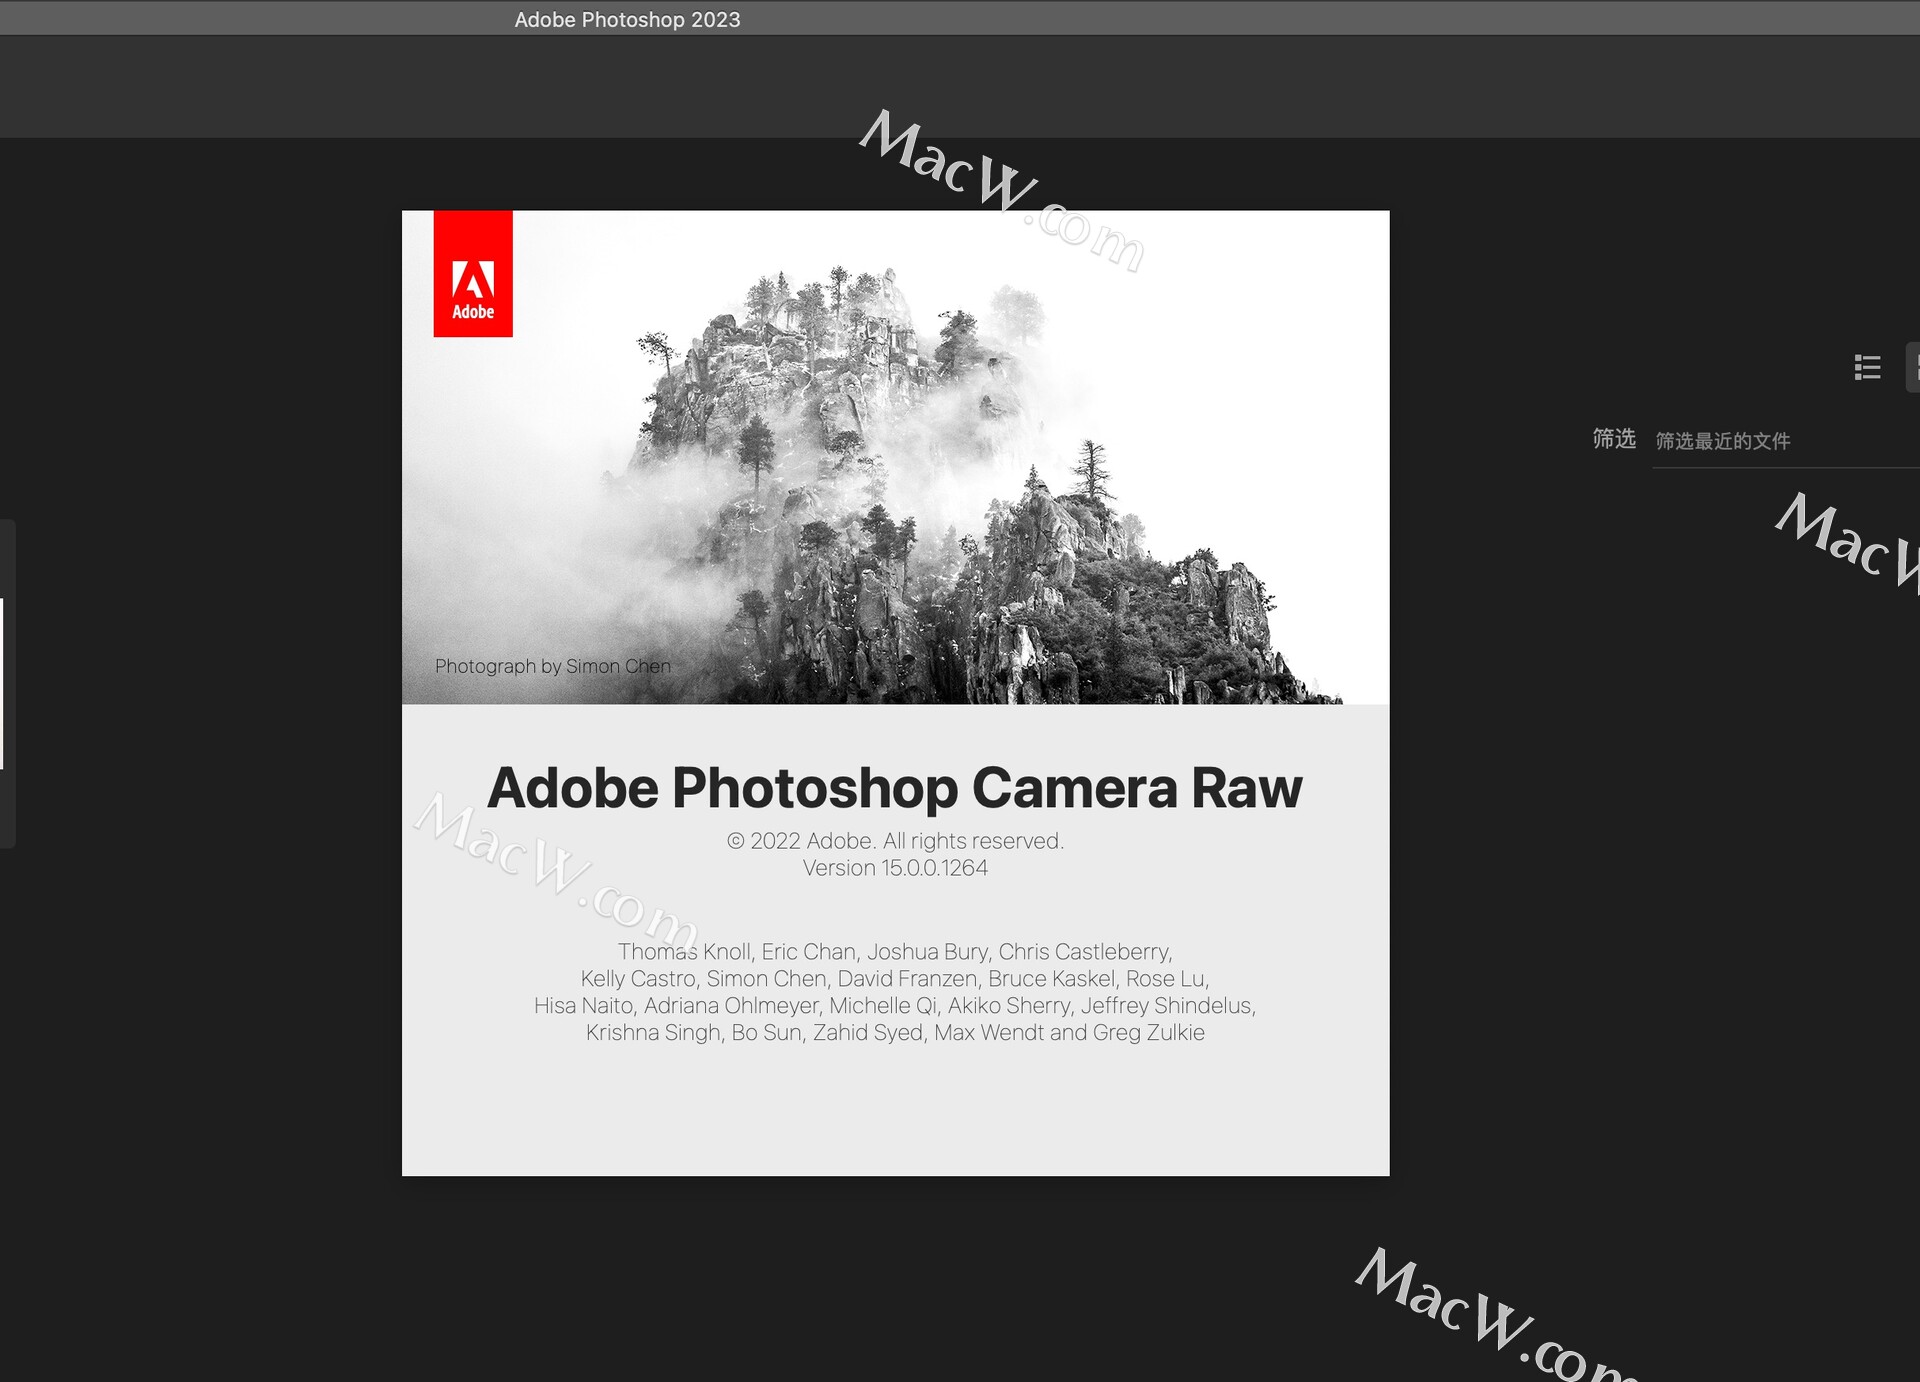Image resolution: width=1920 pixels, height=1382 pixels.
Task: Click the copyright 2022 Adobe notice
Action: pos(895,840)
